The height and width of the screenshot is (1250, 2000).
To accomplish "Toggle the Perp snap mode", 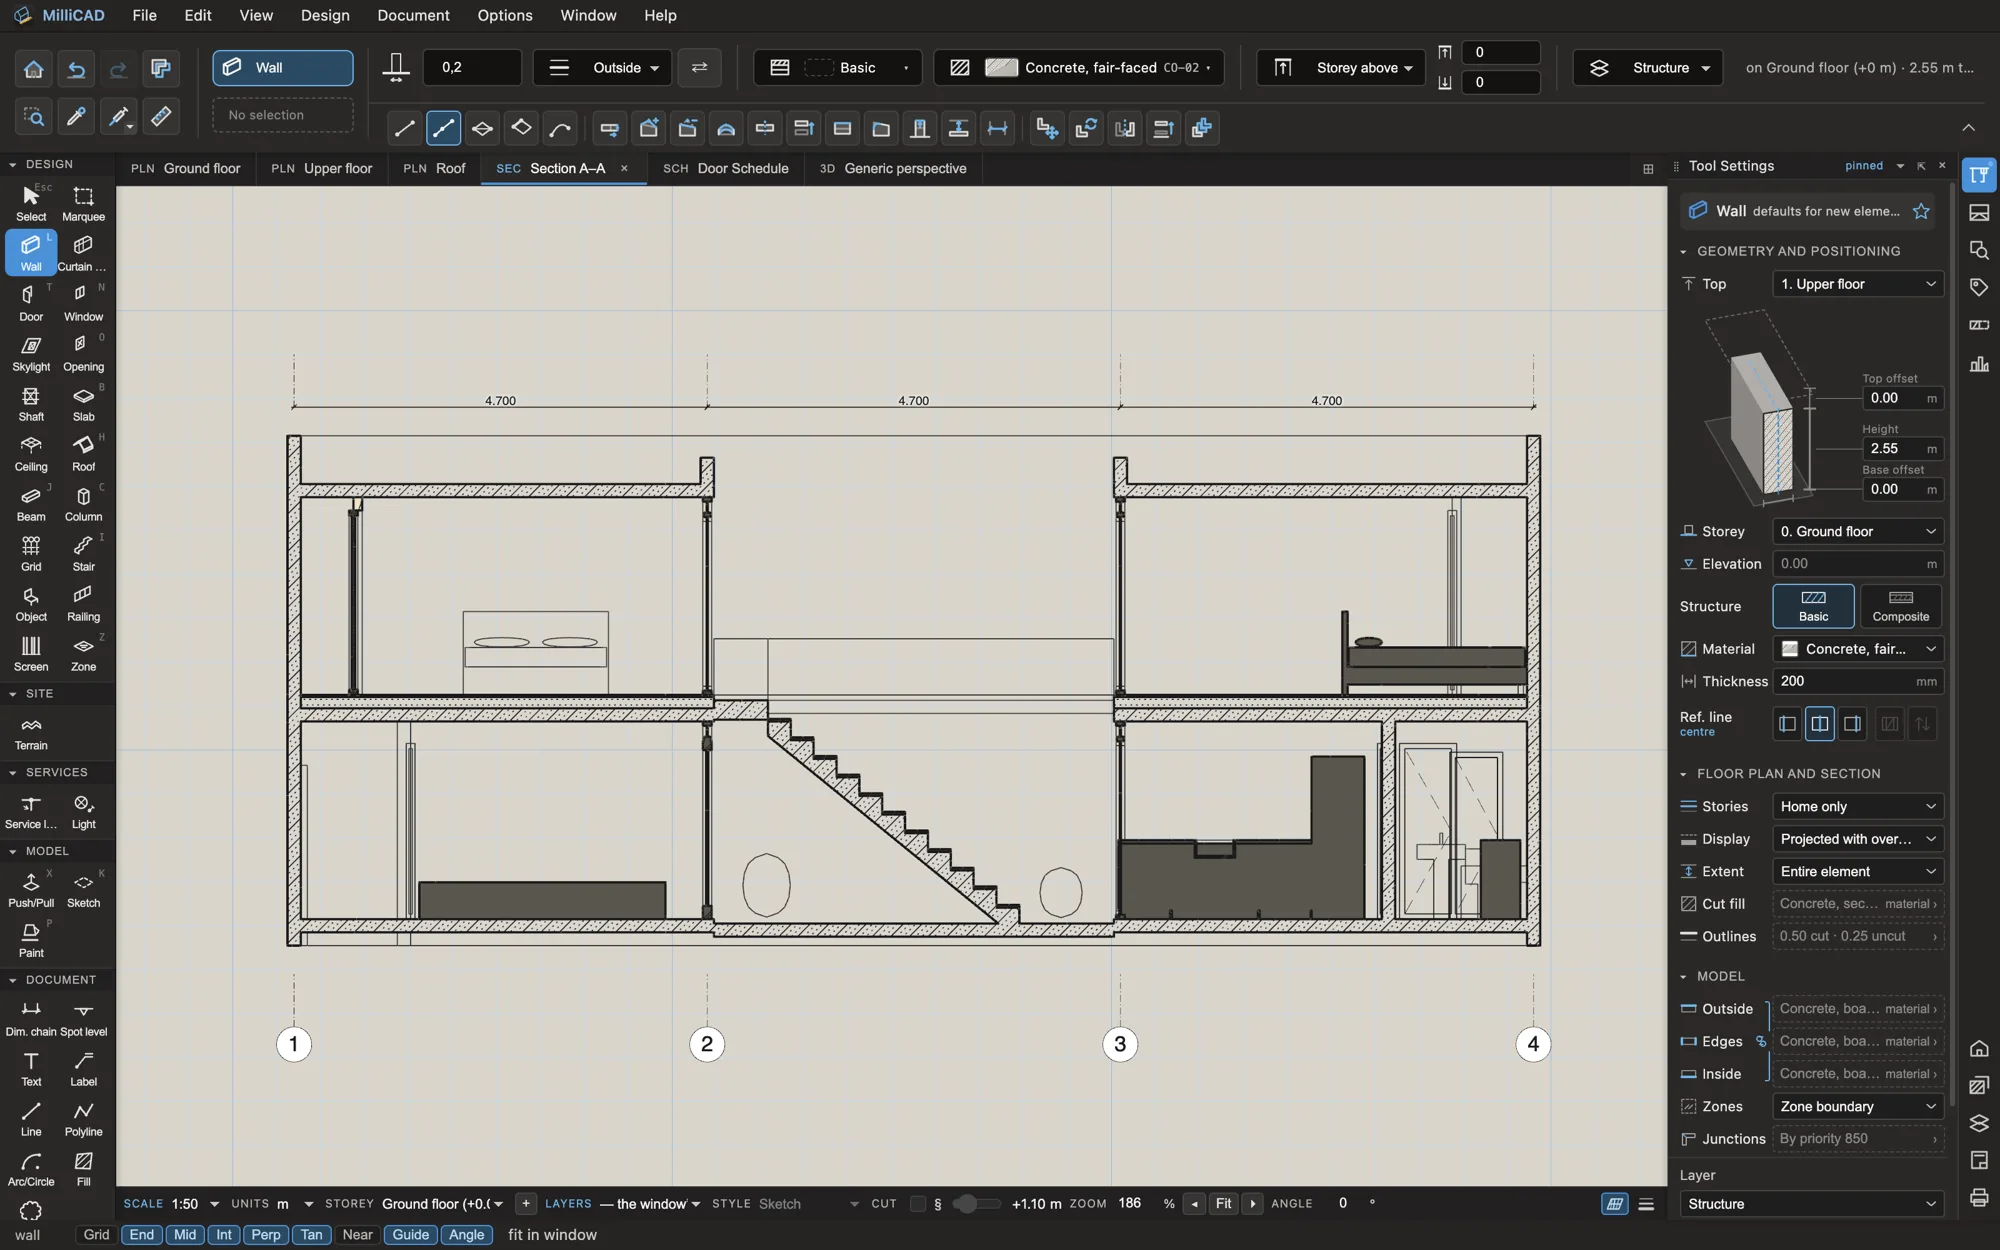I will pos(266,1235).
